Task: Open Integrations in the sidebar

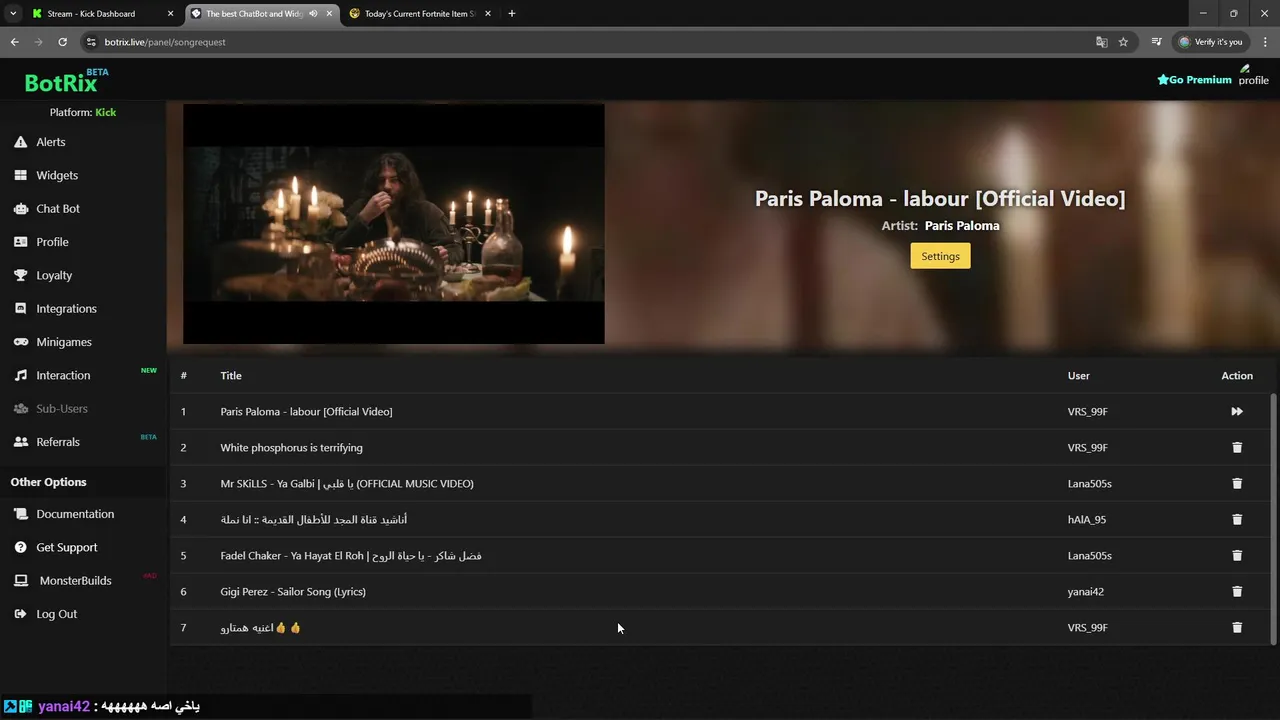Action: 66,309
